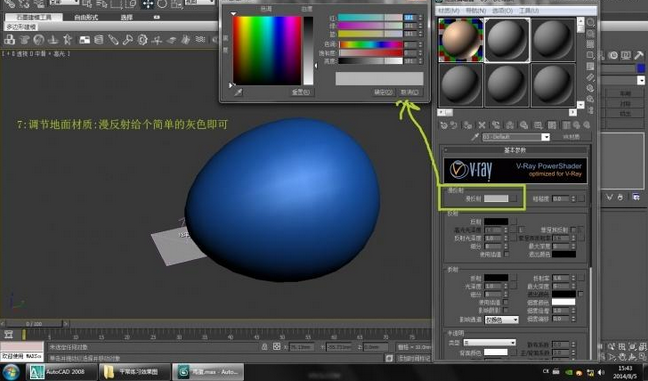This screenshot has height=381, width=648.
Task: Click the Windows Start orb
Action: pos(11,371)
